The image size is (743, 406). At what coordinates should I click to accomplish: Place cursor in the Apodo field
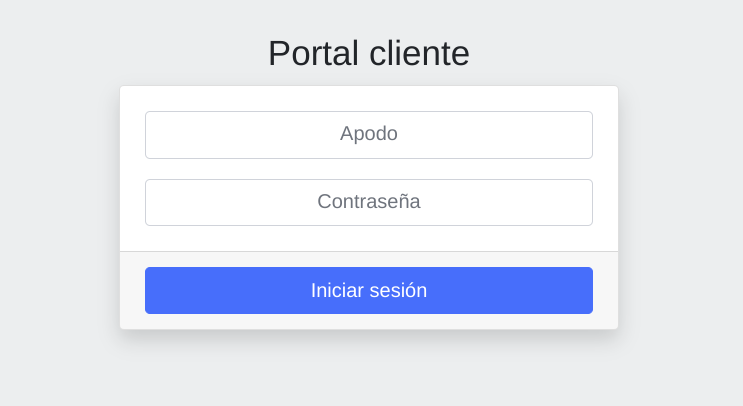click(x=368, y=134)
